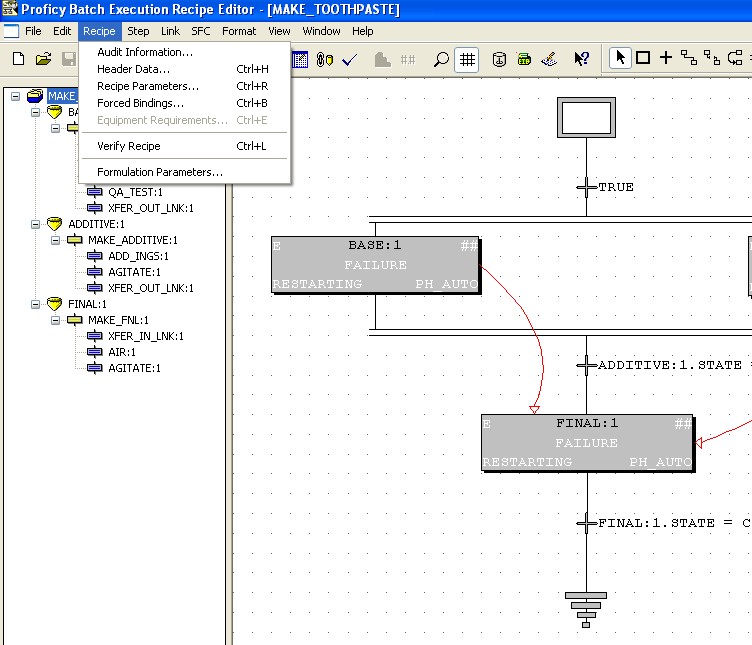Select the Add Step square tool
This screenshot has width=752, height=645.
(643, 58)
